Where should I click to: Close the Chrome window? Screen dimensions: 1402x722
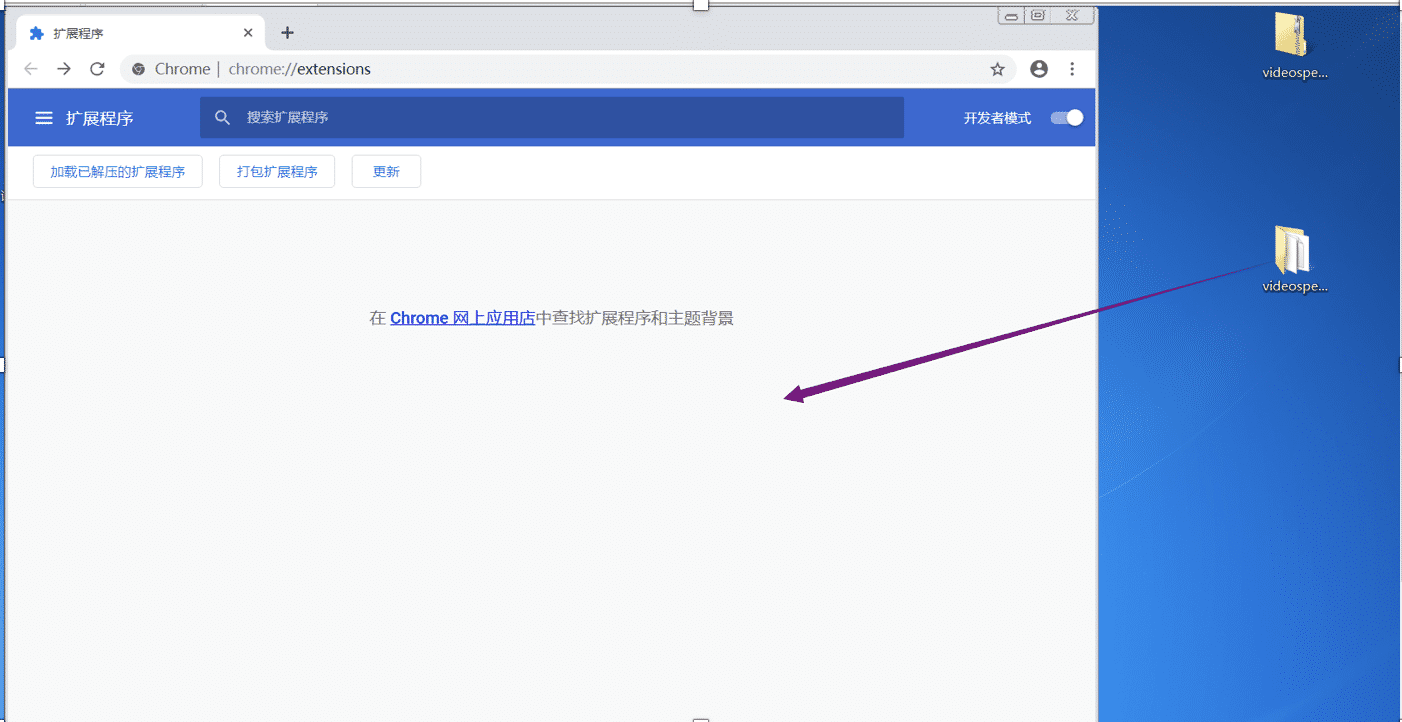pos(1072,15)
